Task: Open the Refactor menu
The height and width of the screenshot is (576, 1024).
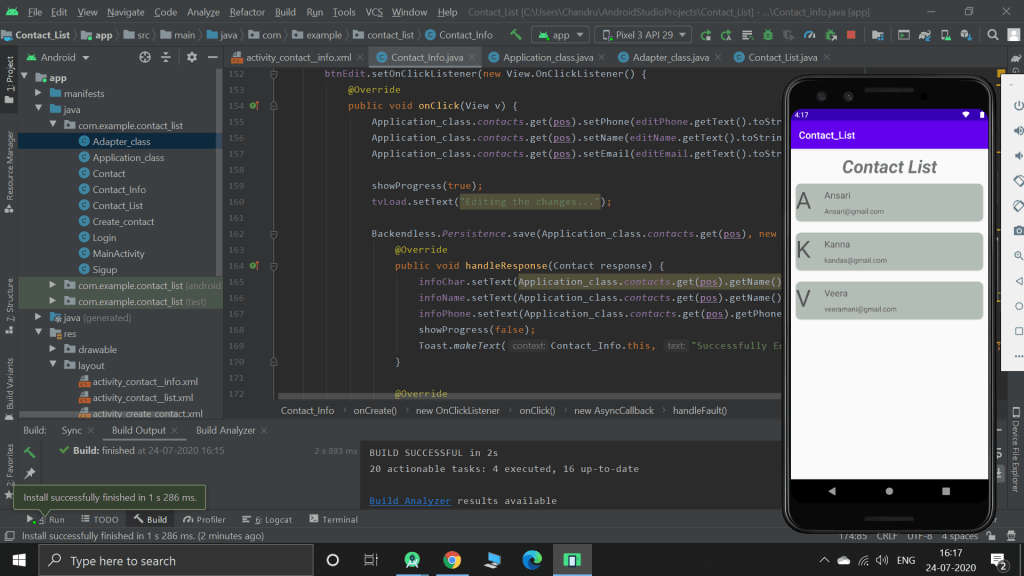Action: [247, 12]
